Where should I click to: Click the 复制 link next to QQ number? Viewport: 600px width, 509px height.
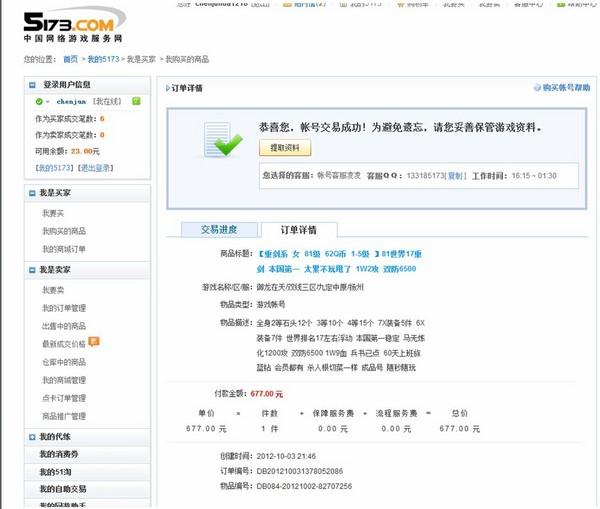455,175
